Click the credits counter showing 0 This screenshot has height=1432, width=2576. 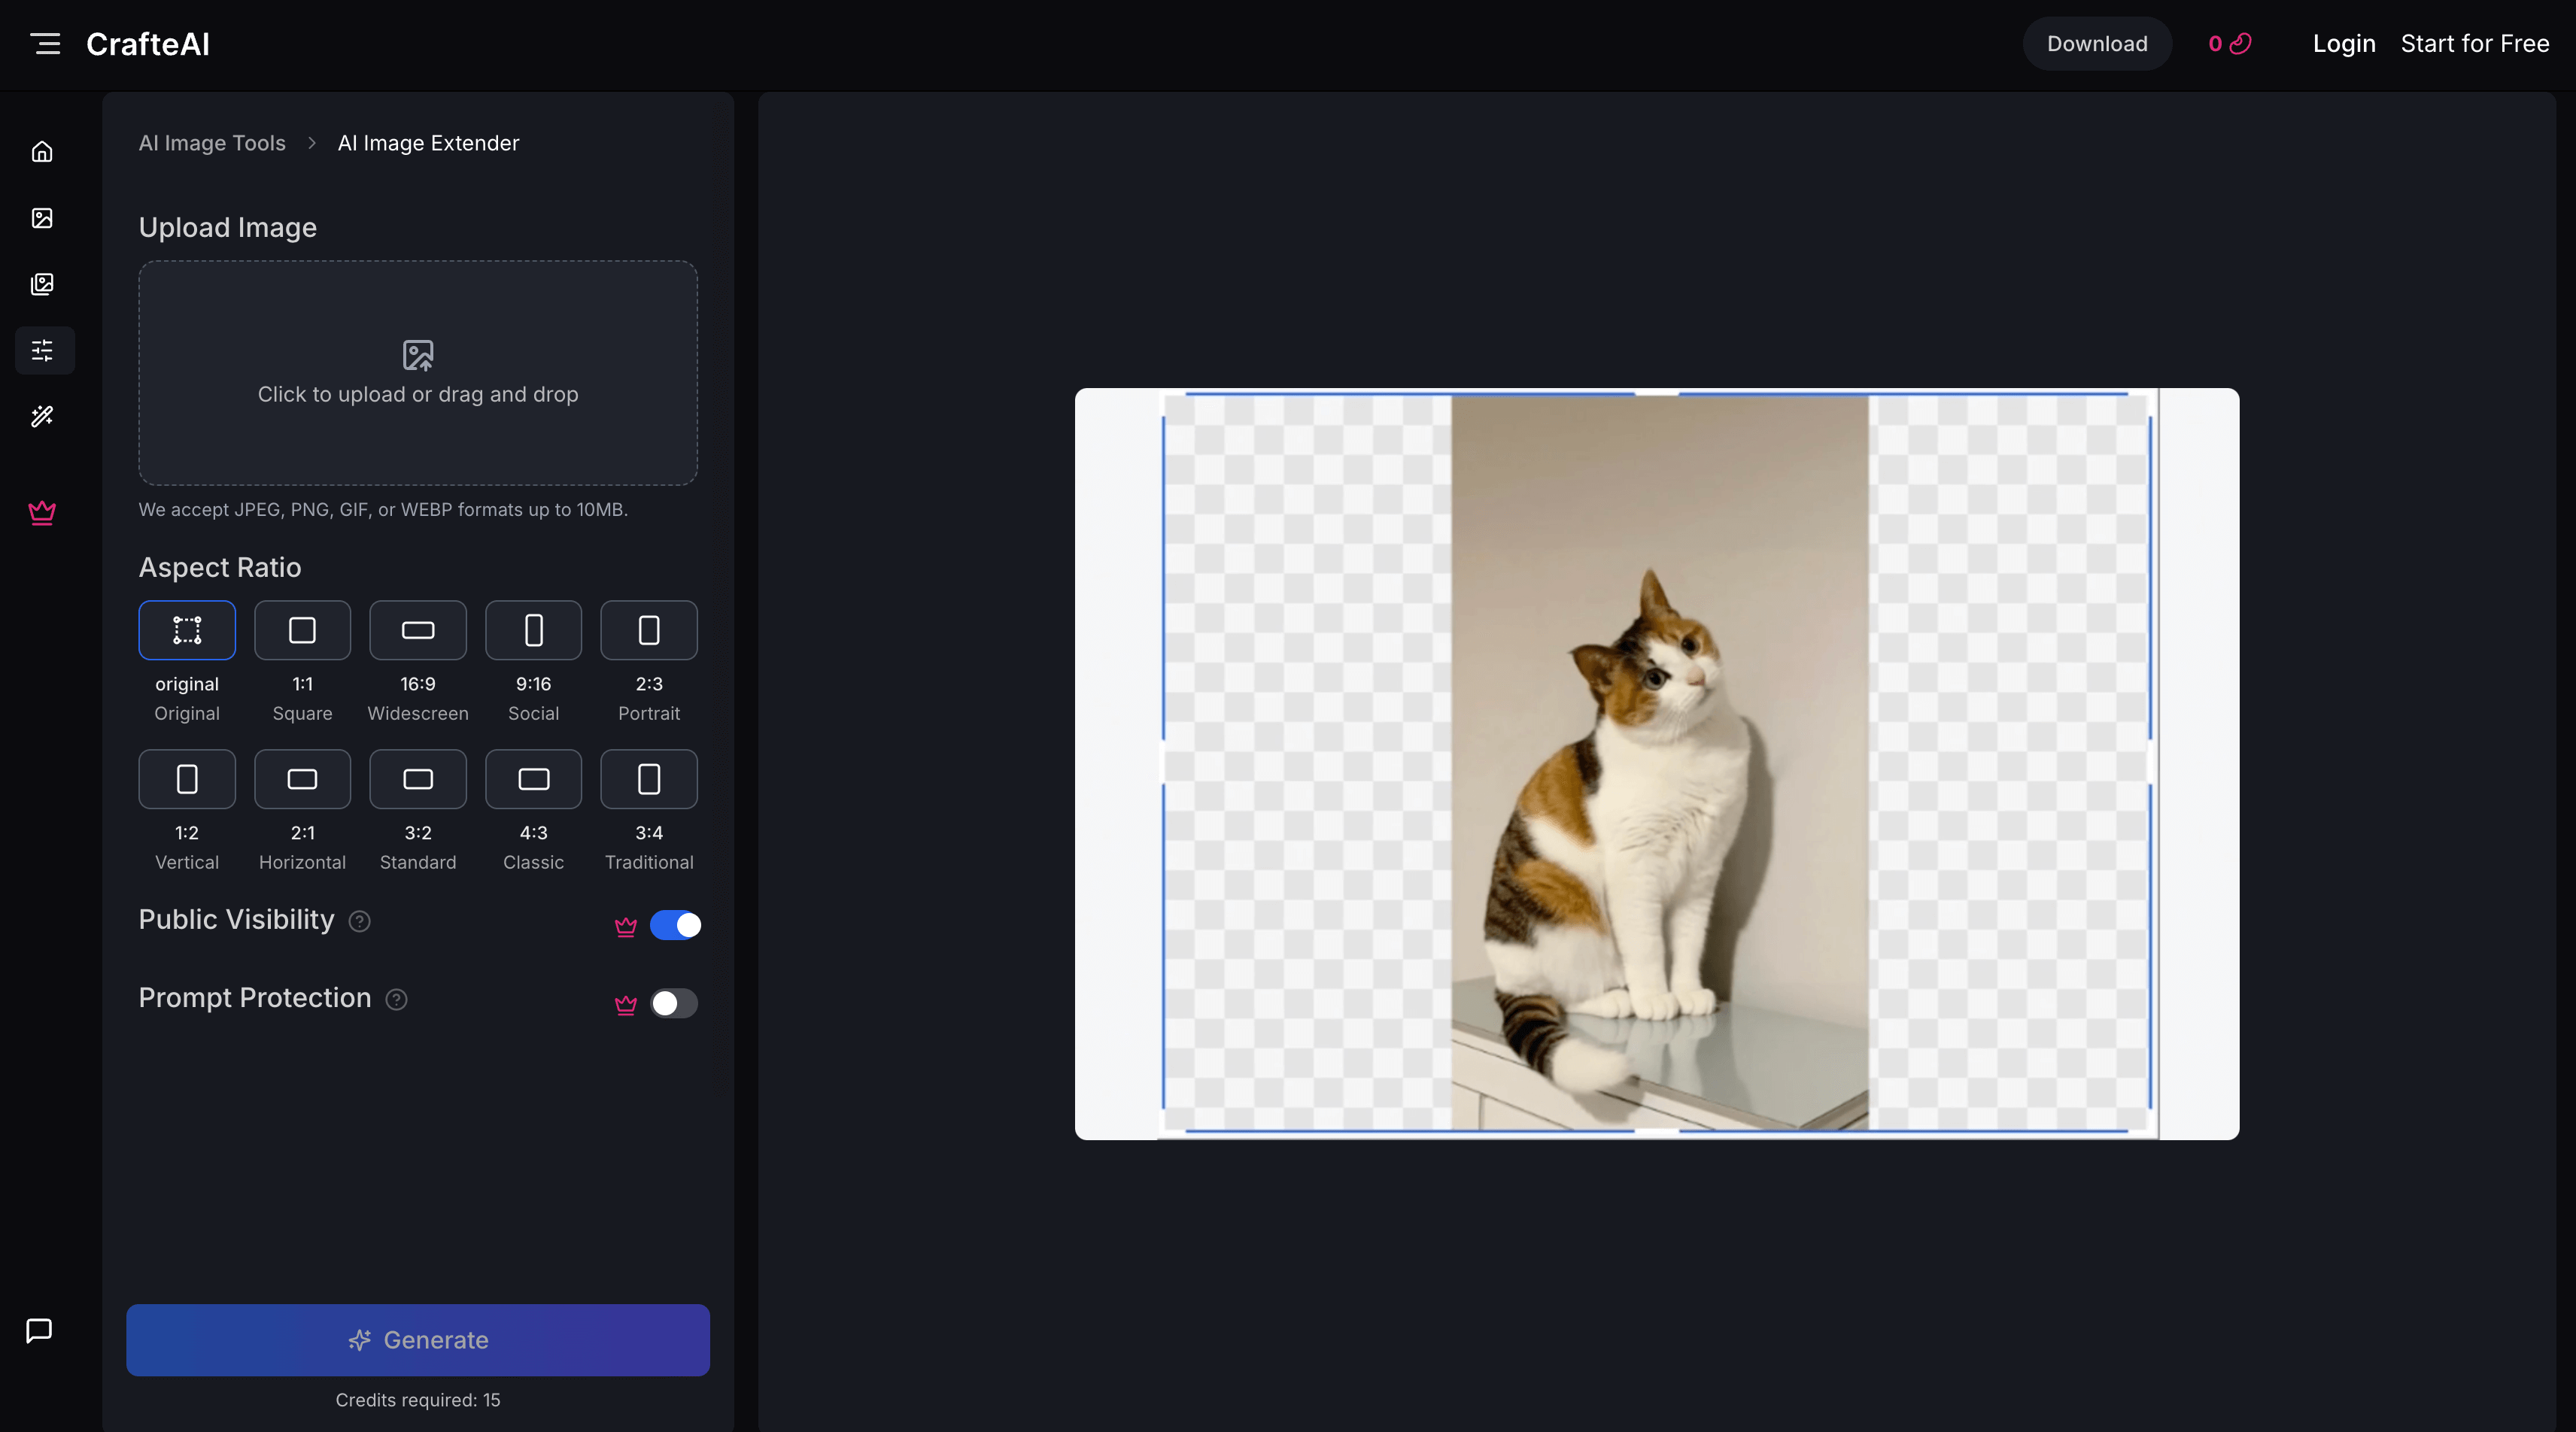[x=2228, y=43]
